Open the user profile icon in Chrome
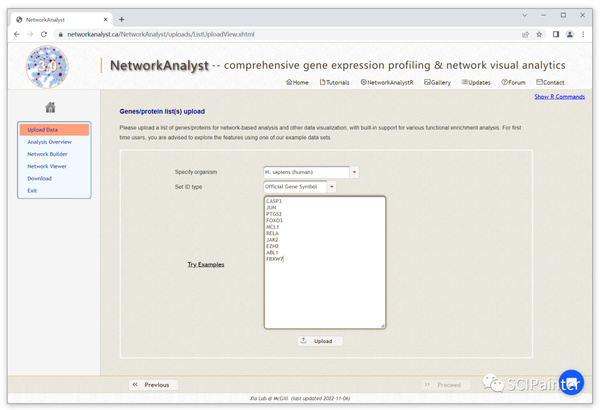Image resolution: width=600 pixels, height=410 pixels. (570, 34)
